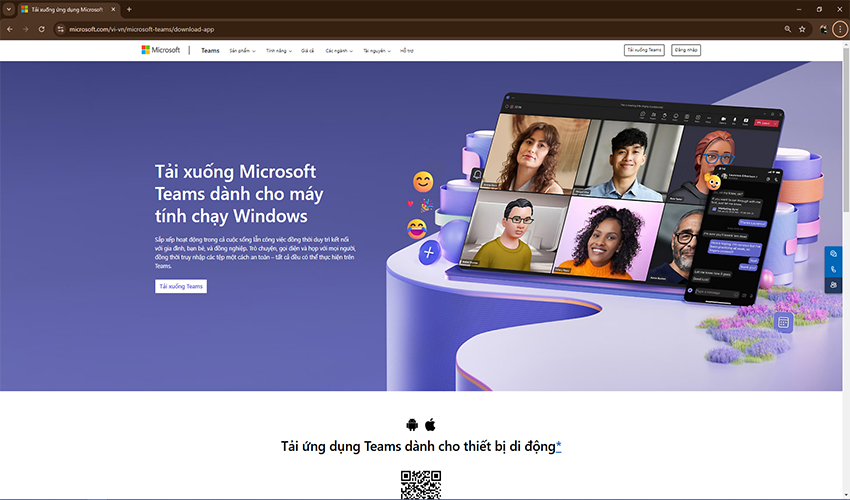
Task: Select the Tải xuống ứng dụng Microsoft browser tab
Action: [x=68, y=9]
